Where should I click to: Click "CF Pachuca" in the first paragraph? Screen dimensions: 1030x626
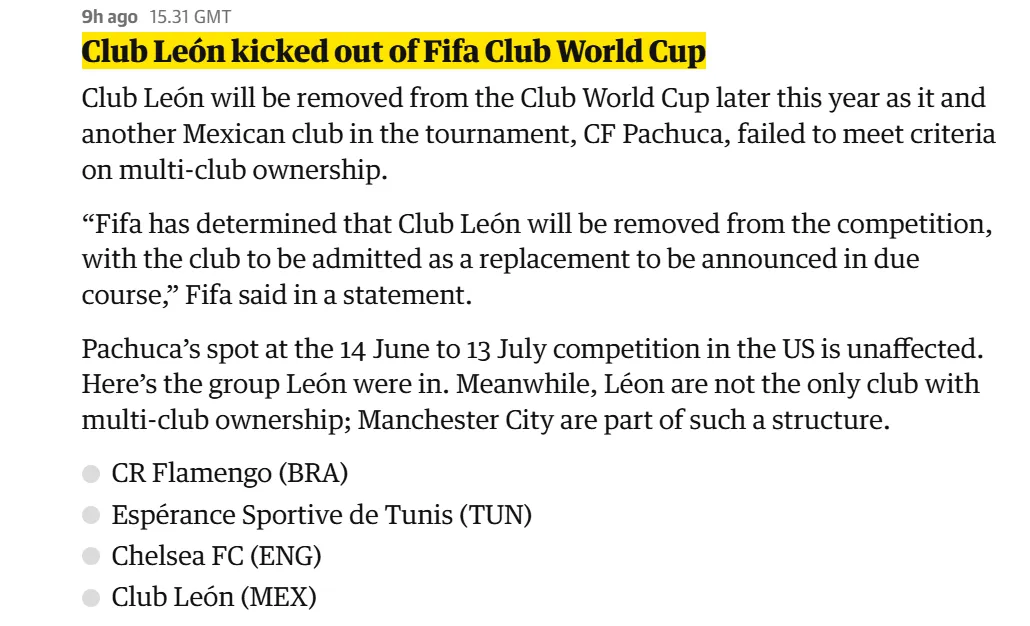click(651, 135)
